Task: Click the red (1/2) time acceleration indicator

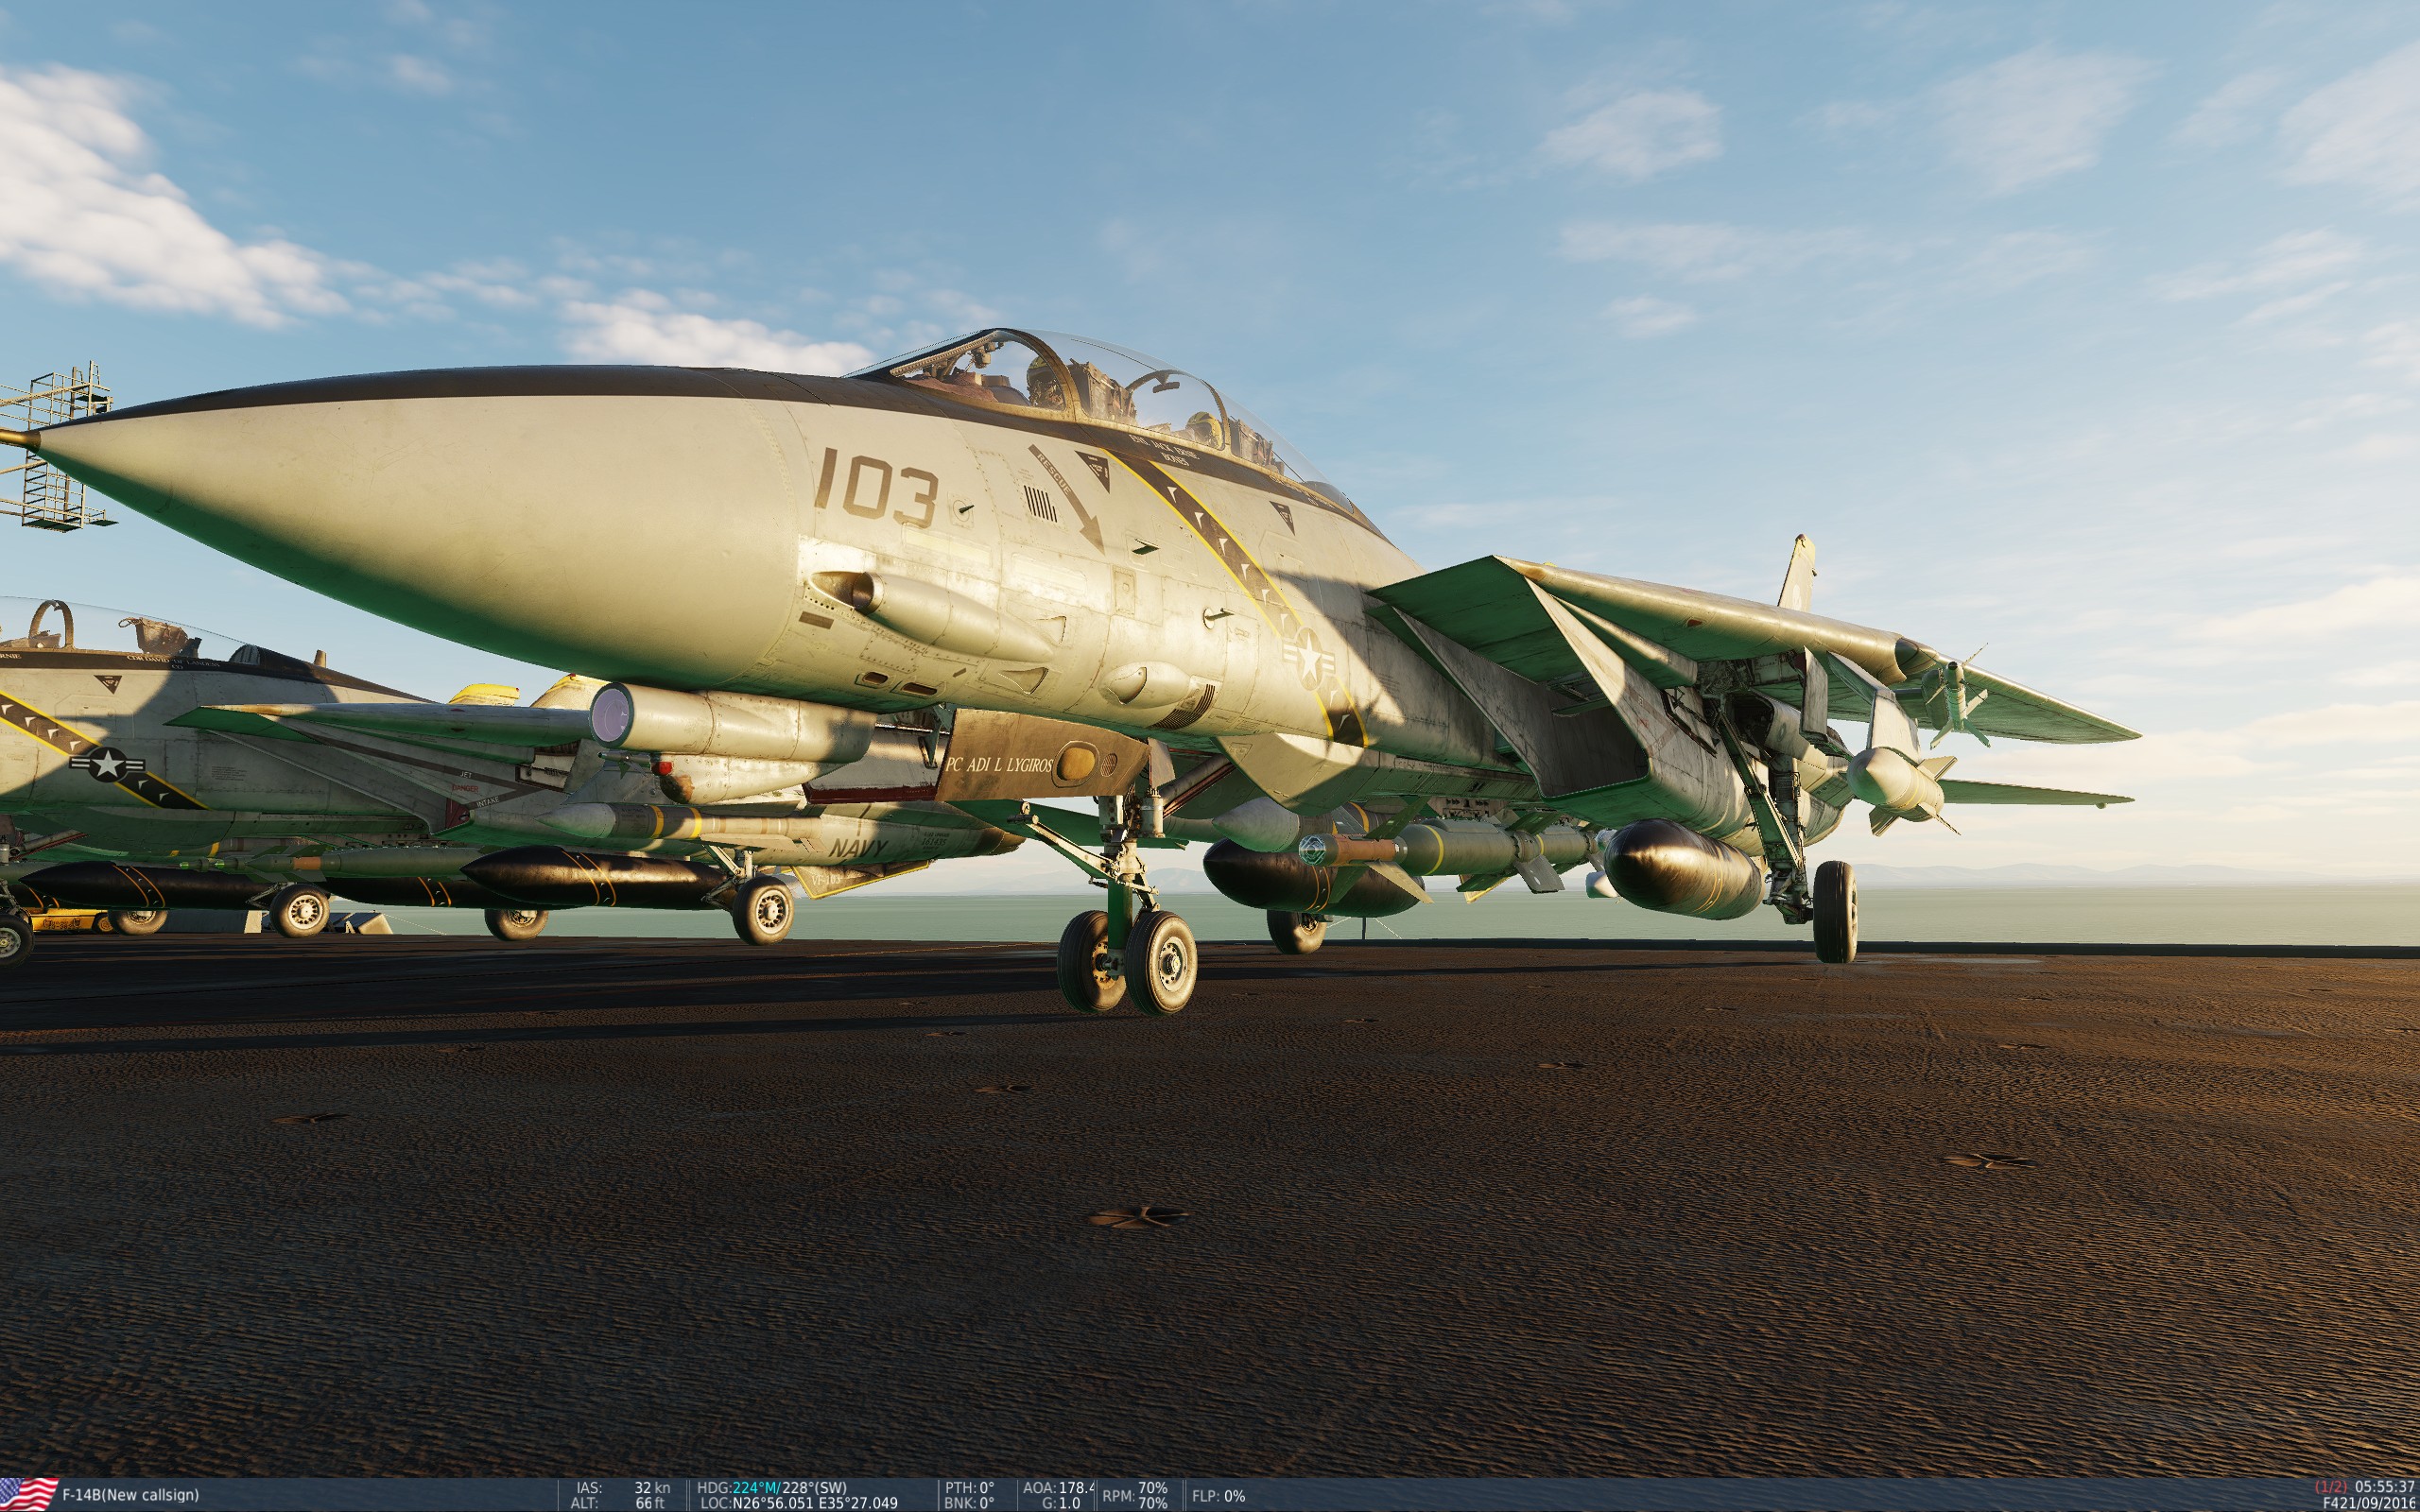Action: tap(2330, 1487)
